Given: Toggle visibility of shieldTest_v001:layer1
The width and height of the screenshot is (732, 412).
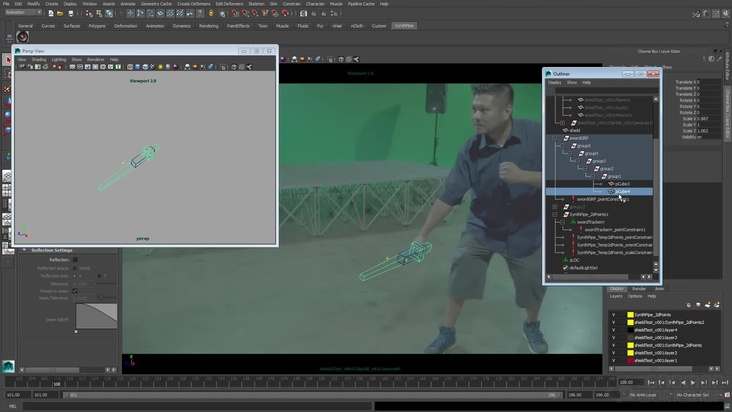Looking at the screenshot, I should coord(613,361).
